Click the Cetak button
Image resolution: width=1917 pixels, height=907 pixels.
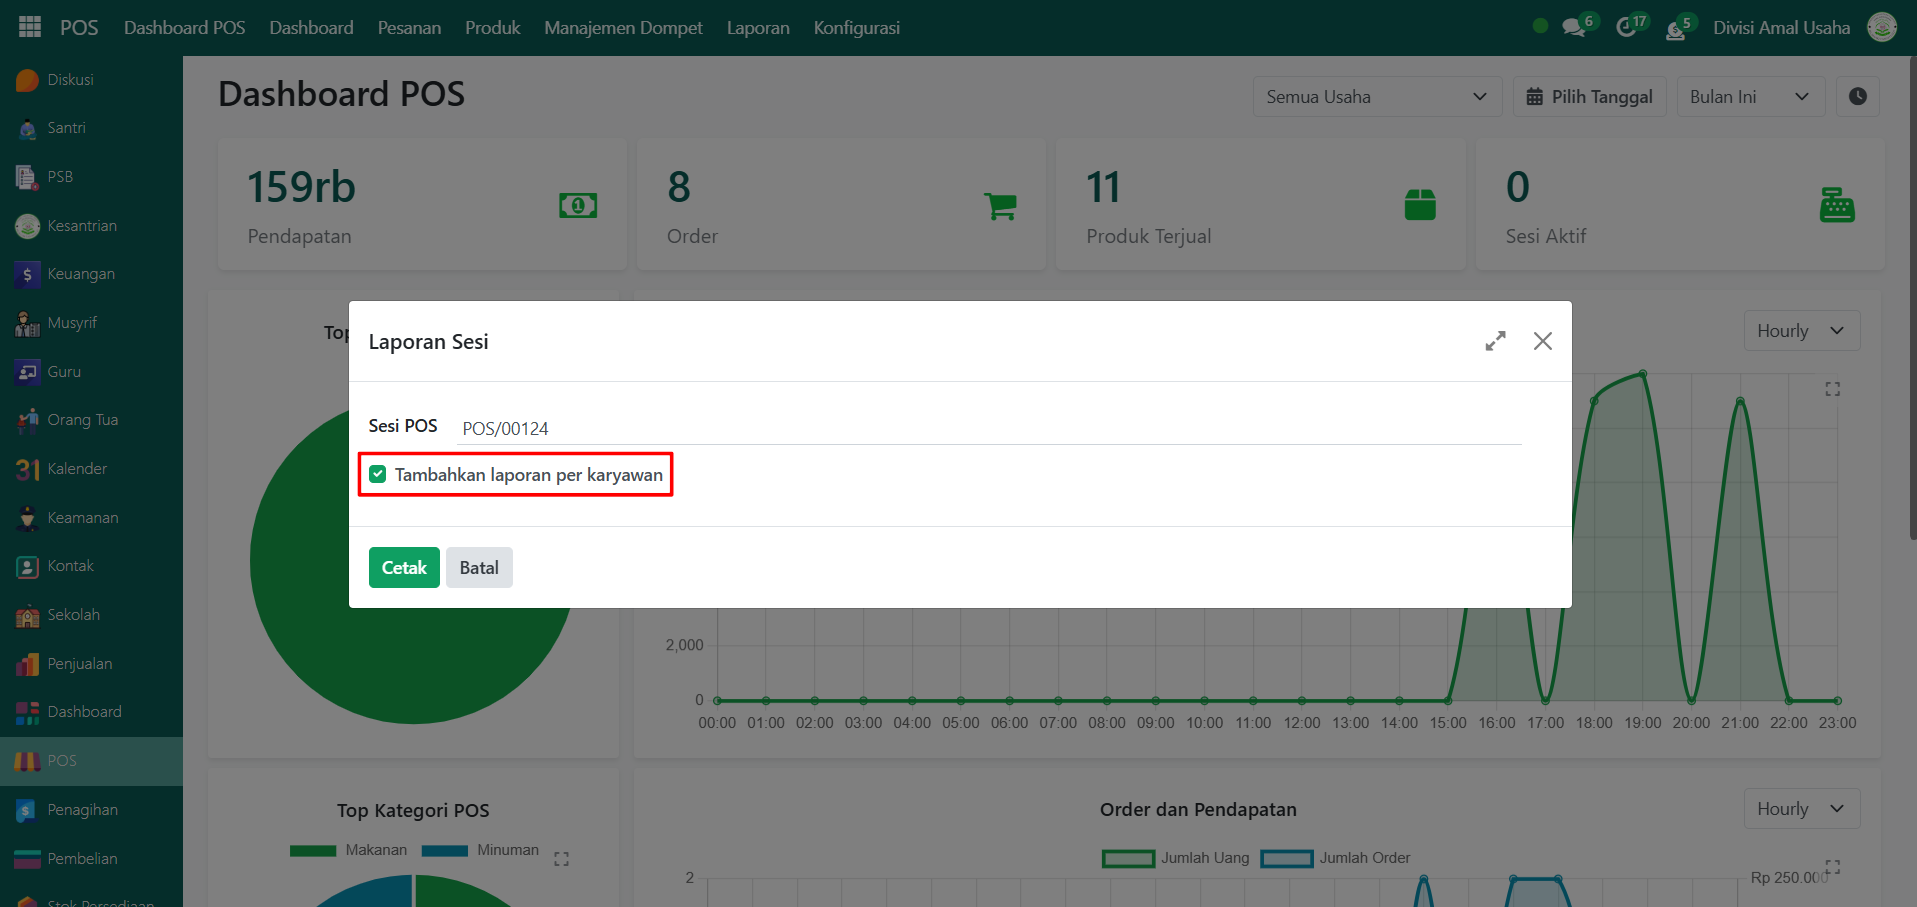[x=404, y=568]
